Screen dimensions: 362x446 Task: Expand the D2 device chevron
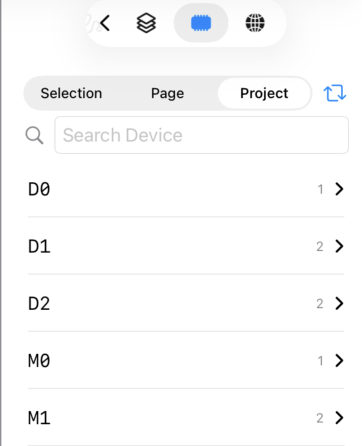pyautogui.click(x=339, y=303)
